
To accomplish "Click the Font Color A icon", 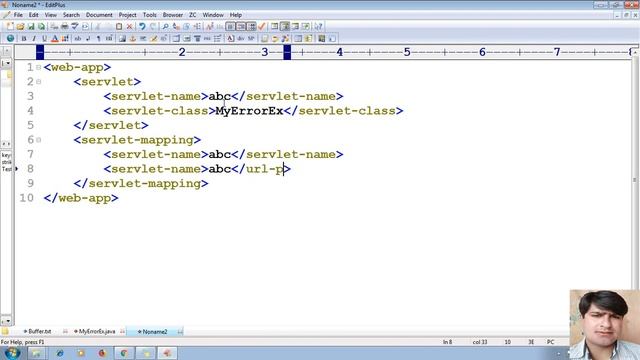I will (55, 38).
